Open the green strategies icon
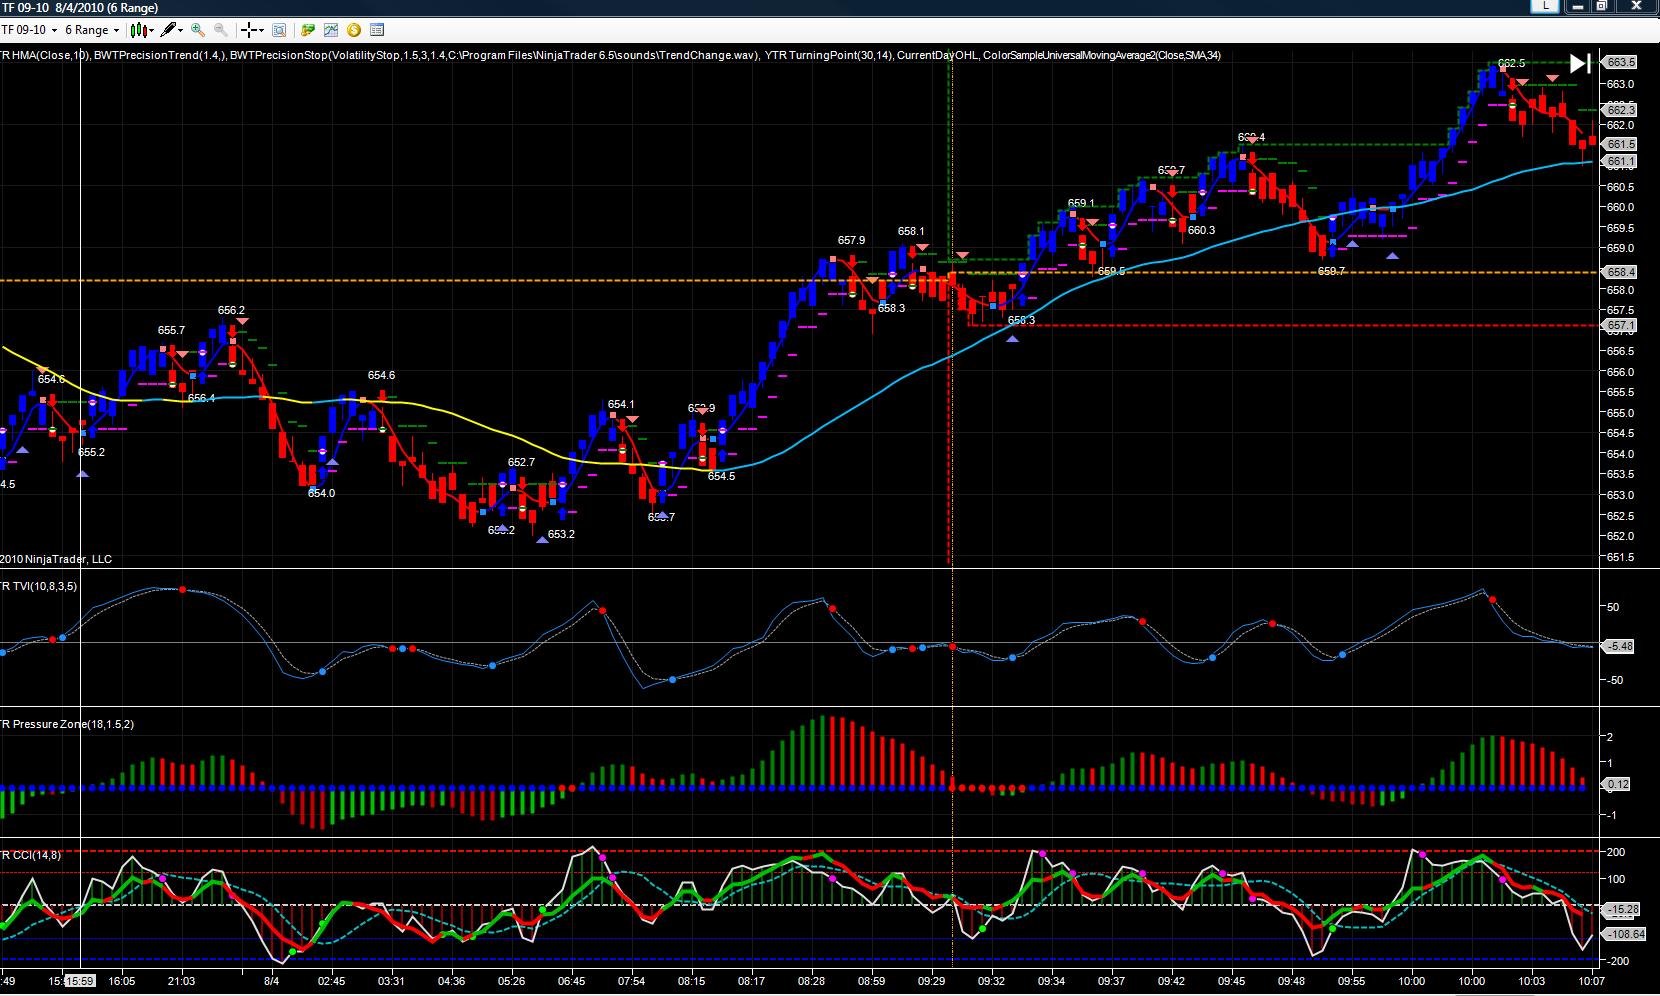This screenshot has width=1660, height=996. click(308, 30)
